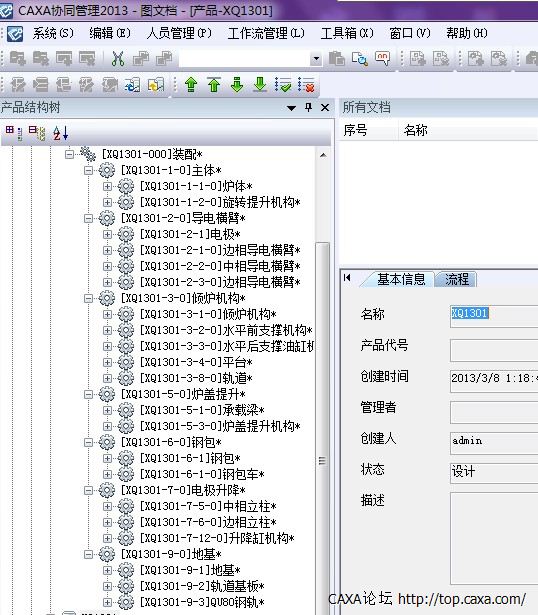
Task: Click the green move-to-bottom arrow icon
Action: point(260,85)
